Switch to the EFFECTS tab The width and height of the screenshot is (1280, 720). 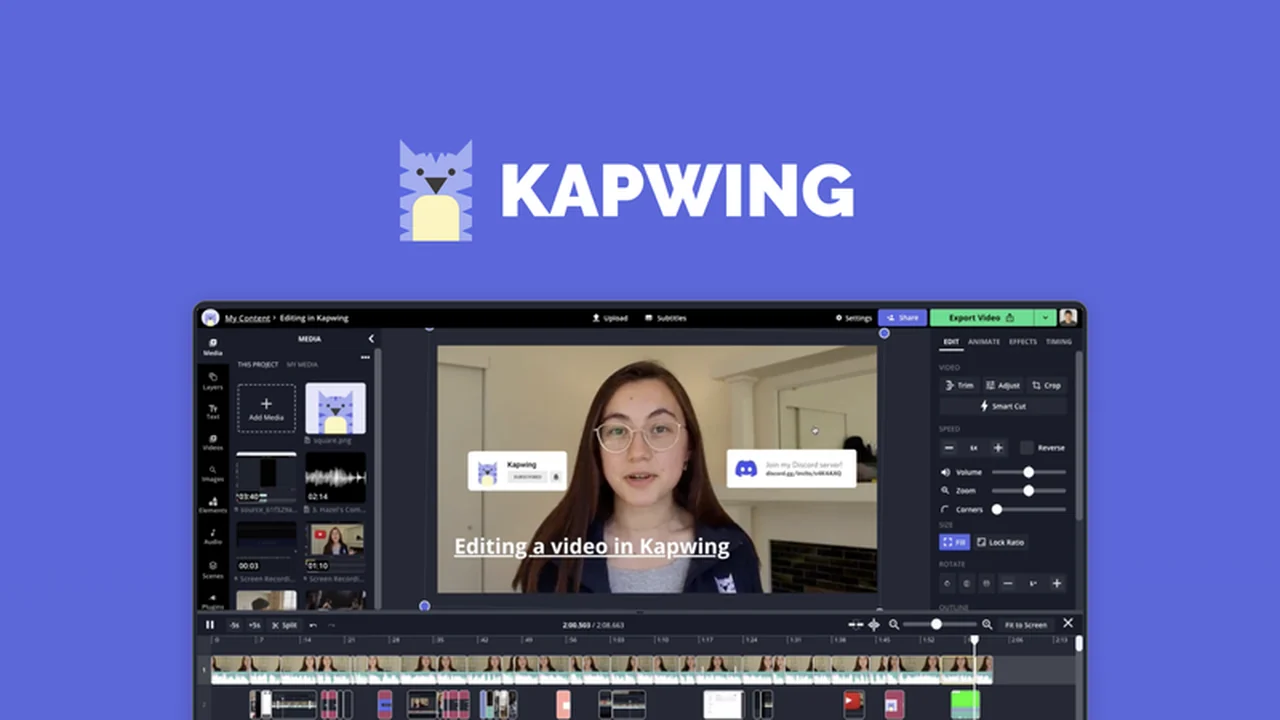pos(1023,342)
